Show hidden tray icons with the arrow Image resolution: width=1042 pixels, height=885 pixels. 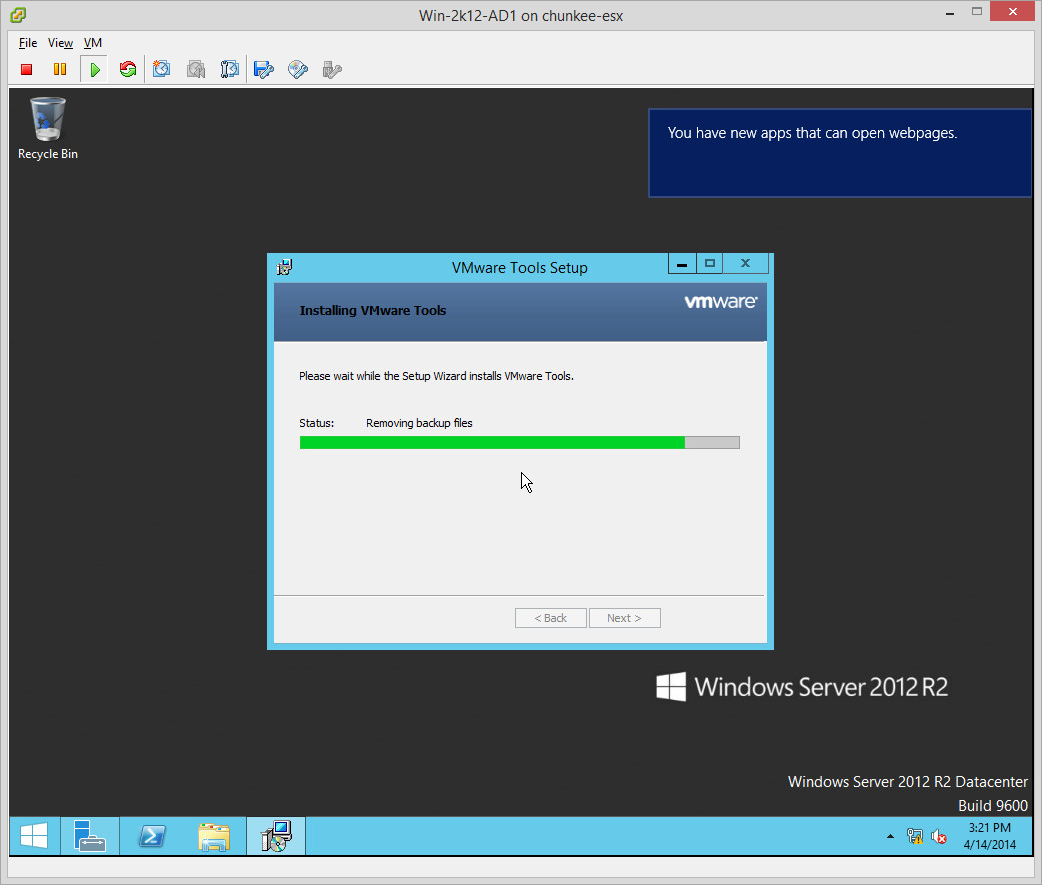pos(889,836)
